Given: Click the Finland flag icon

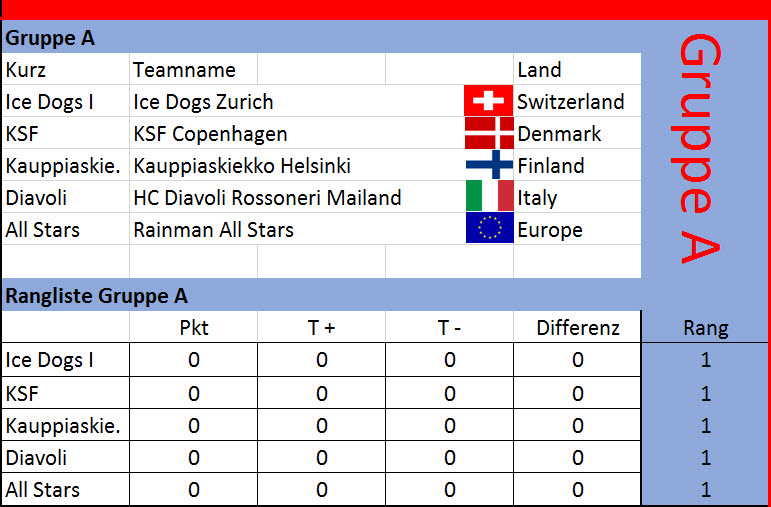Looking at the screenshot, I should click(490, 165).
